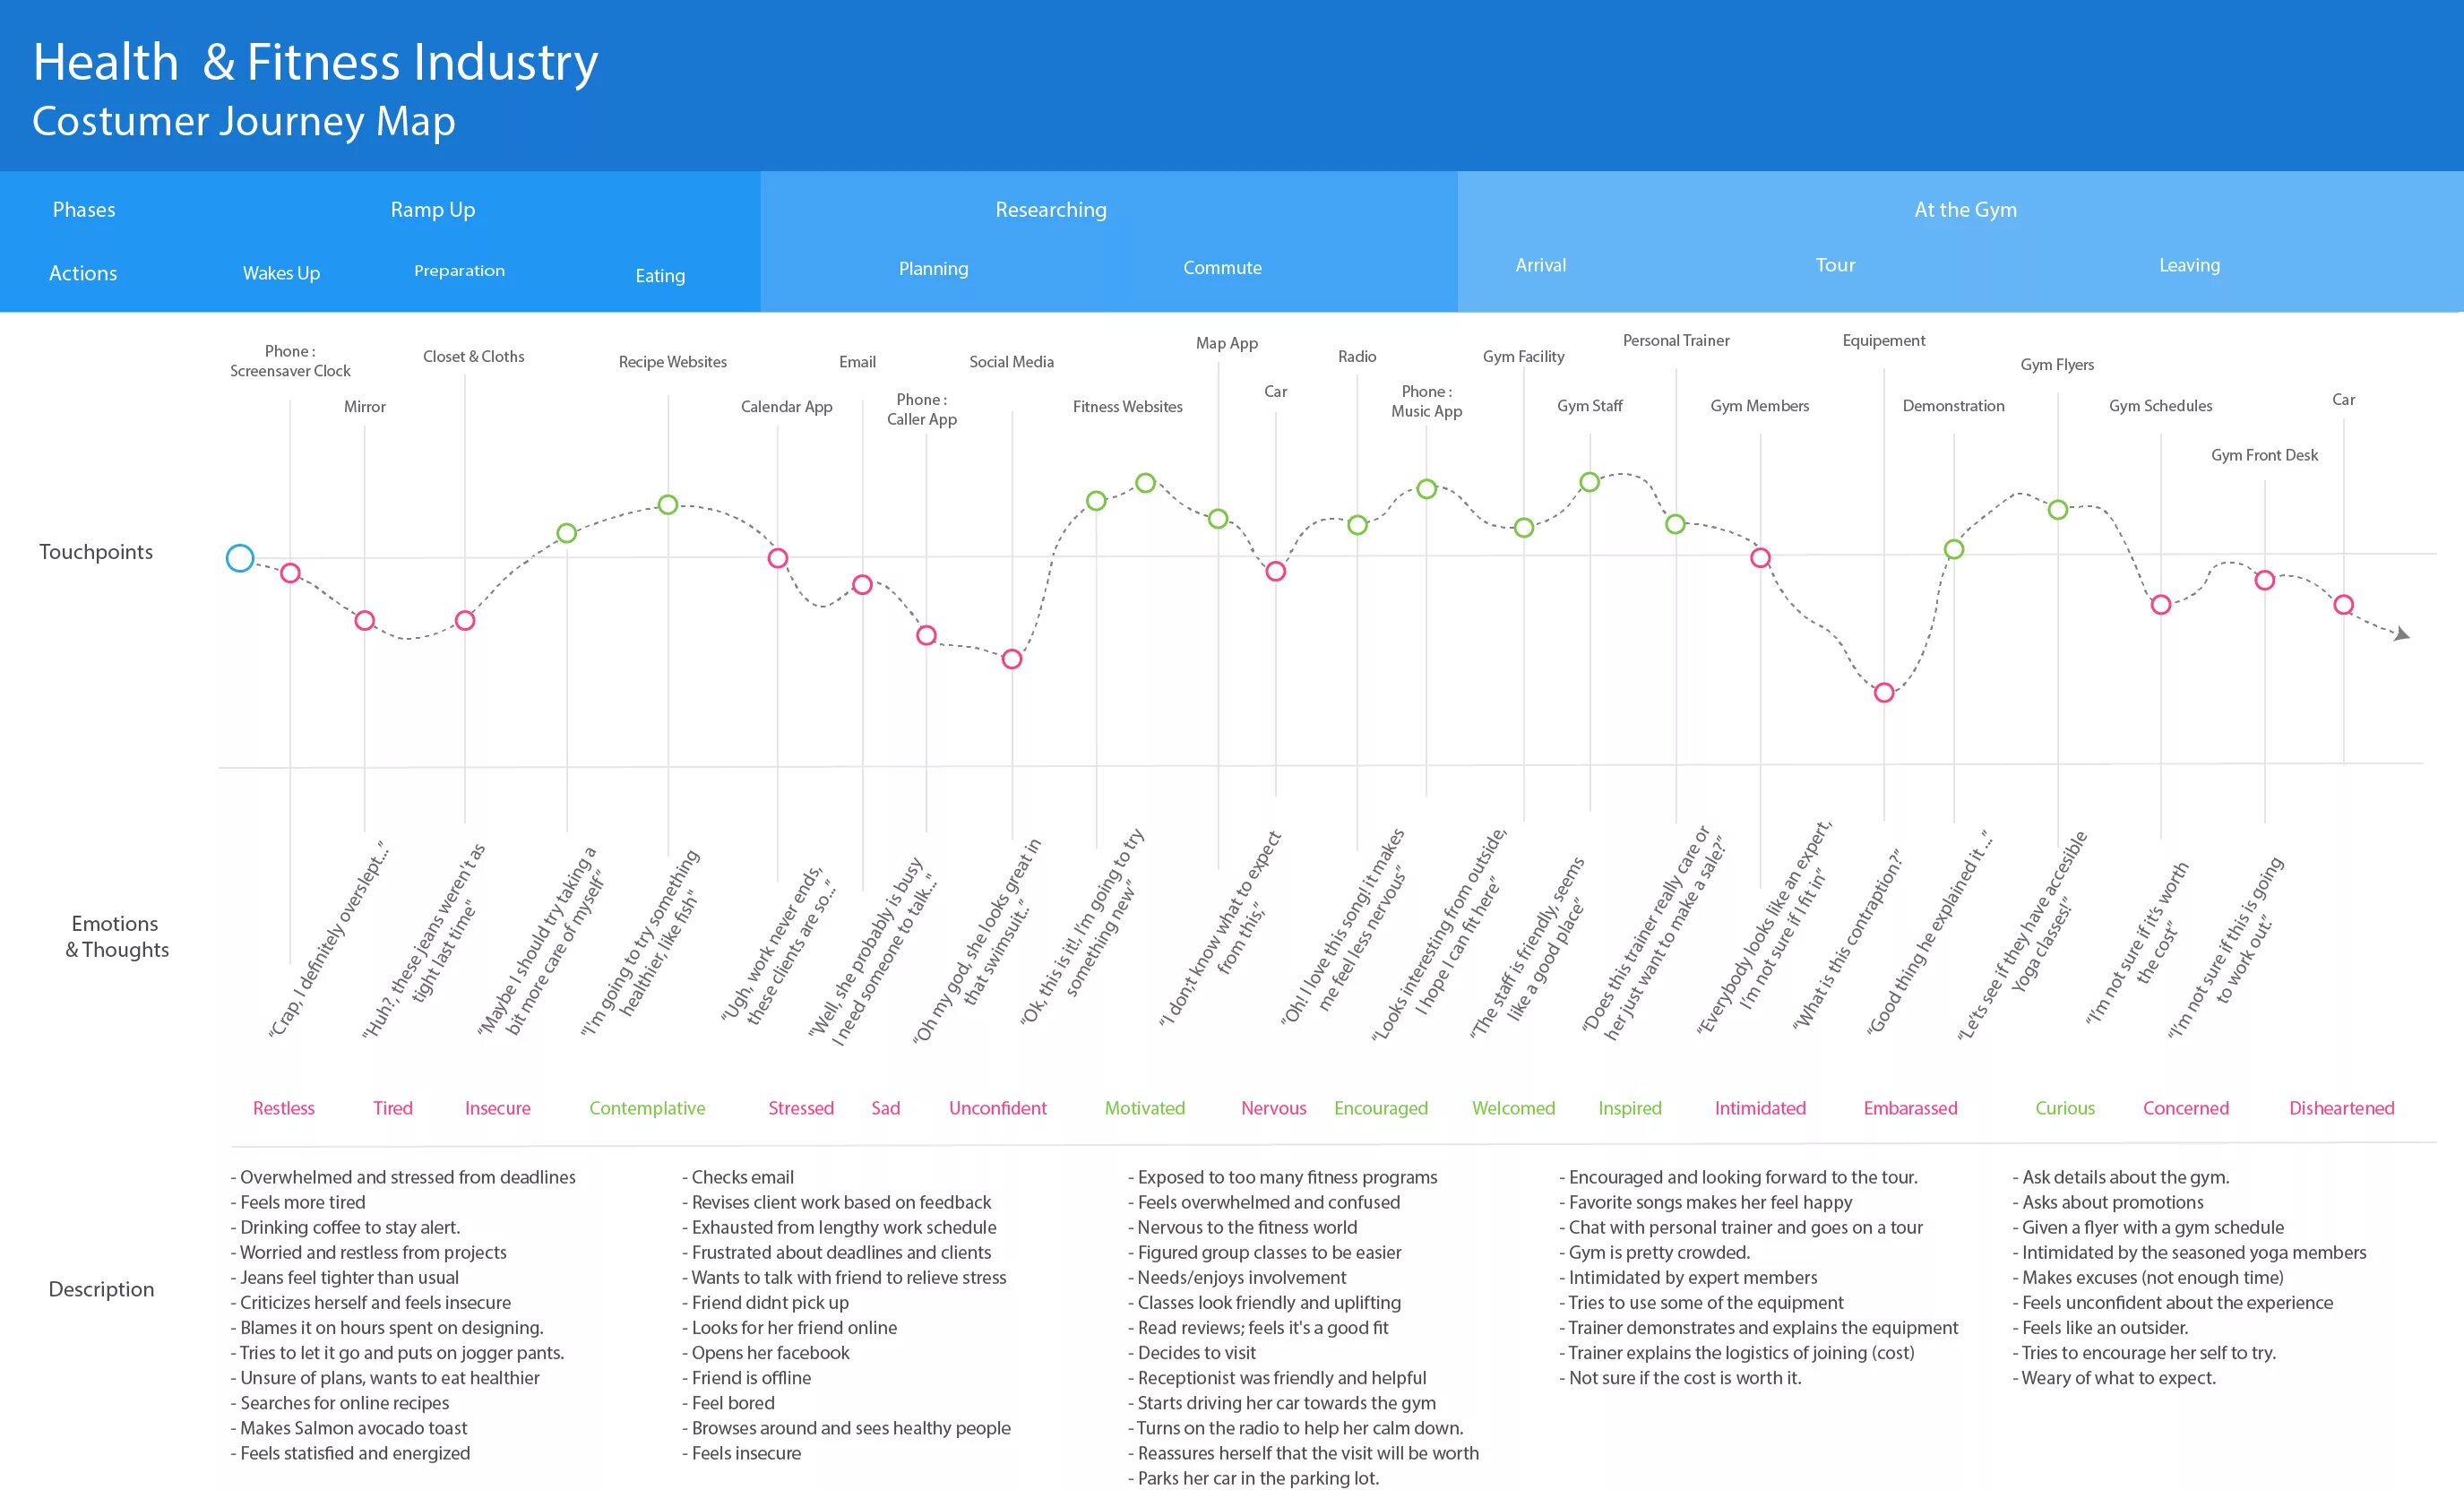Click the Health & Fitness Industry title
Image resolution: width=2464 pixels, height=1490 pixels.
[316, 62]
